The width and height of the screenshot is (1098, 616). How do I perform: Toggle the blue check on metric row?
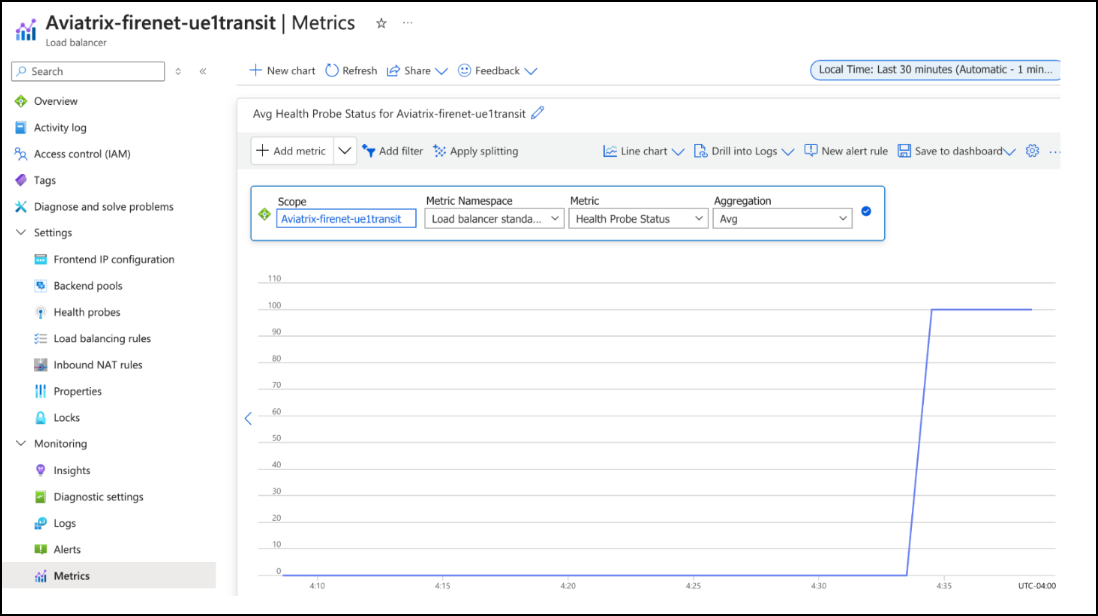pyautogui.click(x=866, y=211)
